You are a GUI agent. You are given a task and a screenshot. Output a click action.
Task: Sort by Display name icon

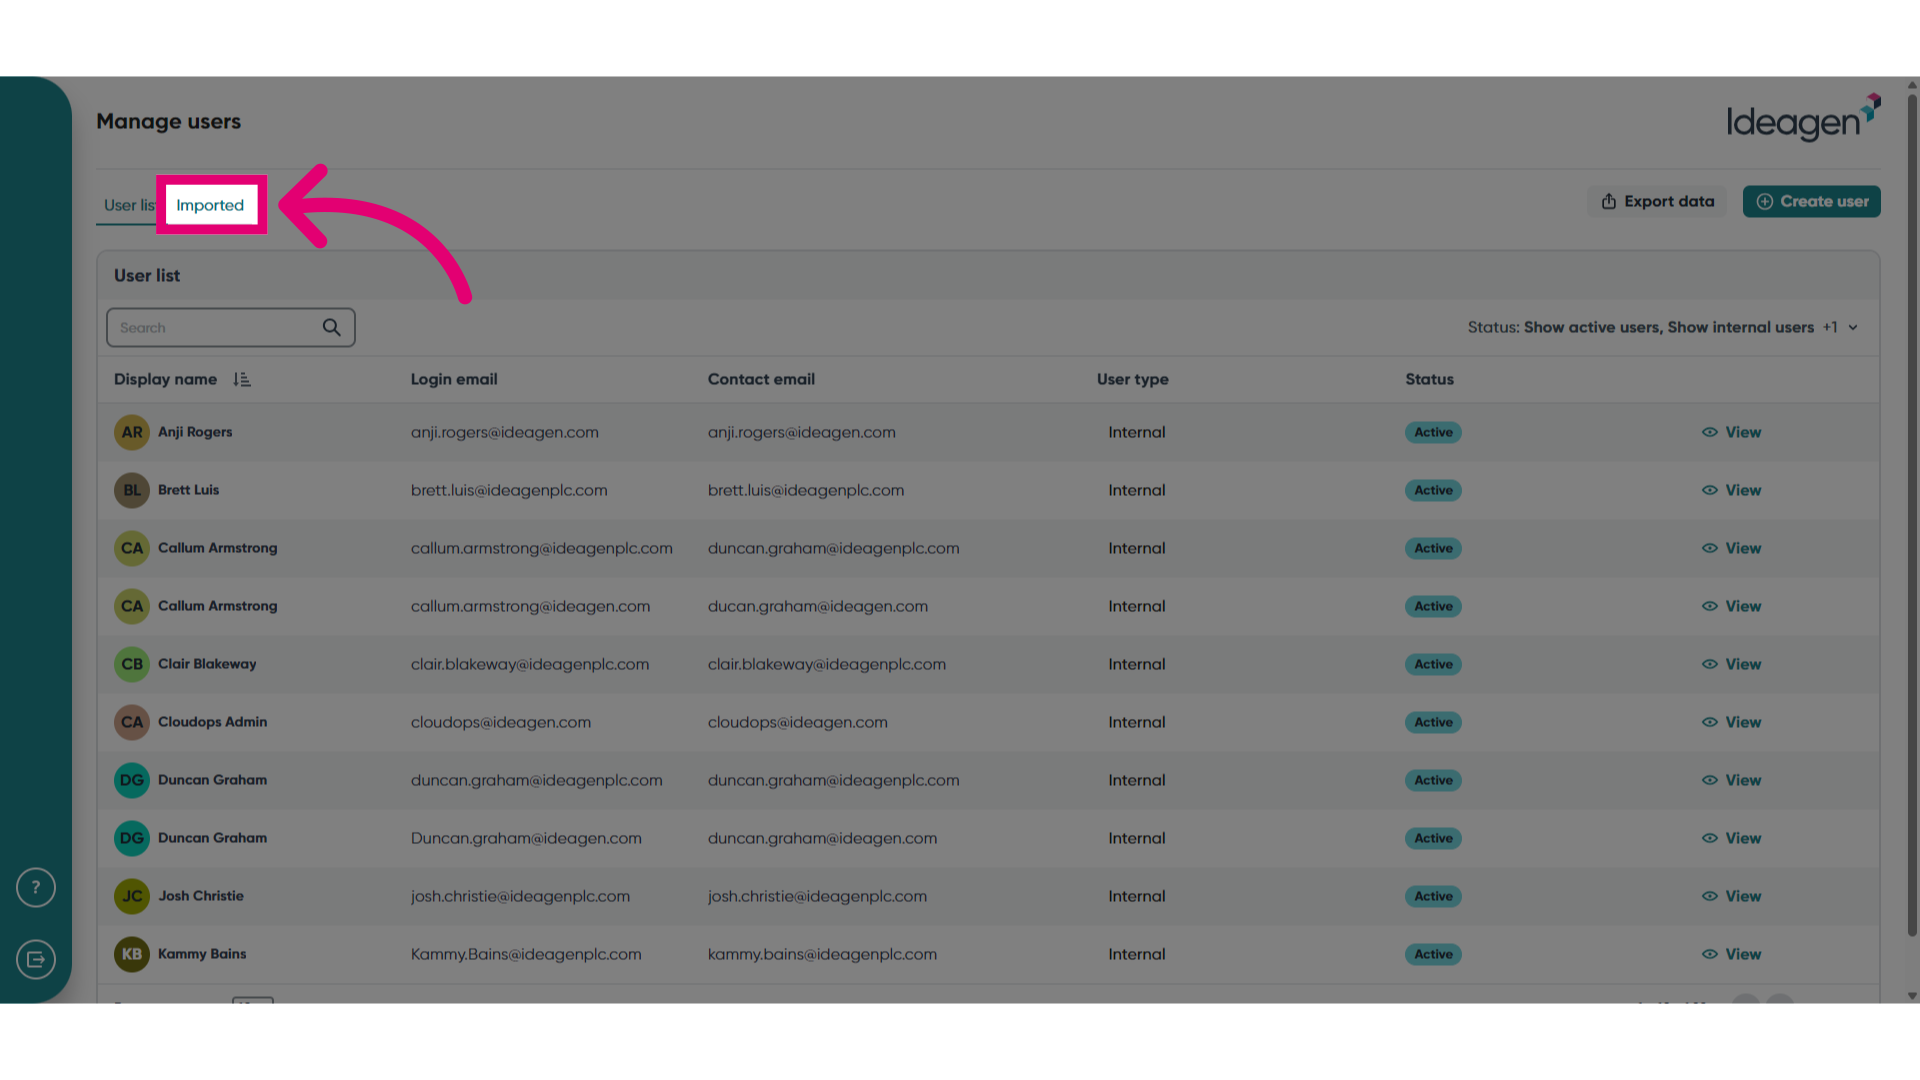coord(242,379)
